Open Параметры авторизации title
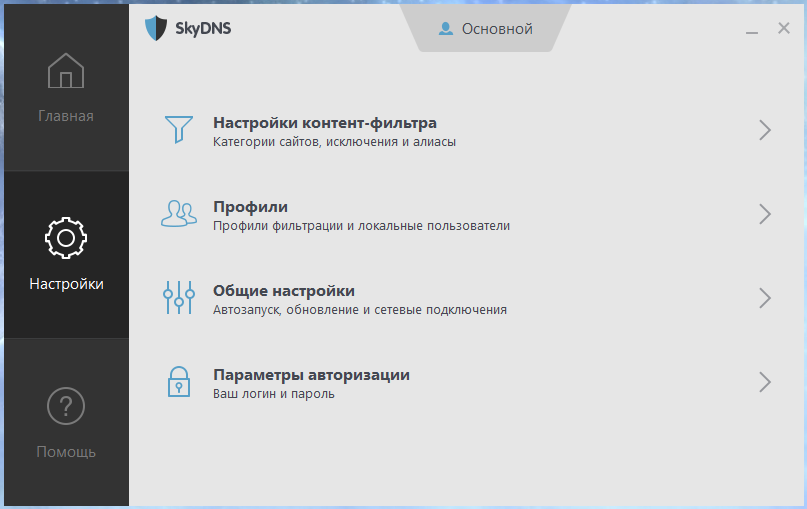807x509 pixels. click(x=311, y=375)
